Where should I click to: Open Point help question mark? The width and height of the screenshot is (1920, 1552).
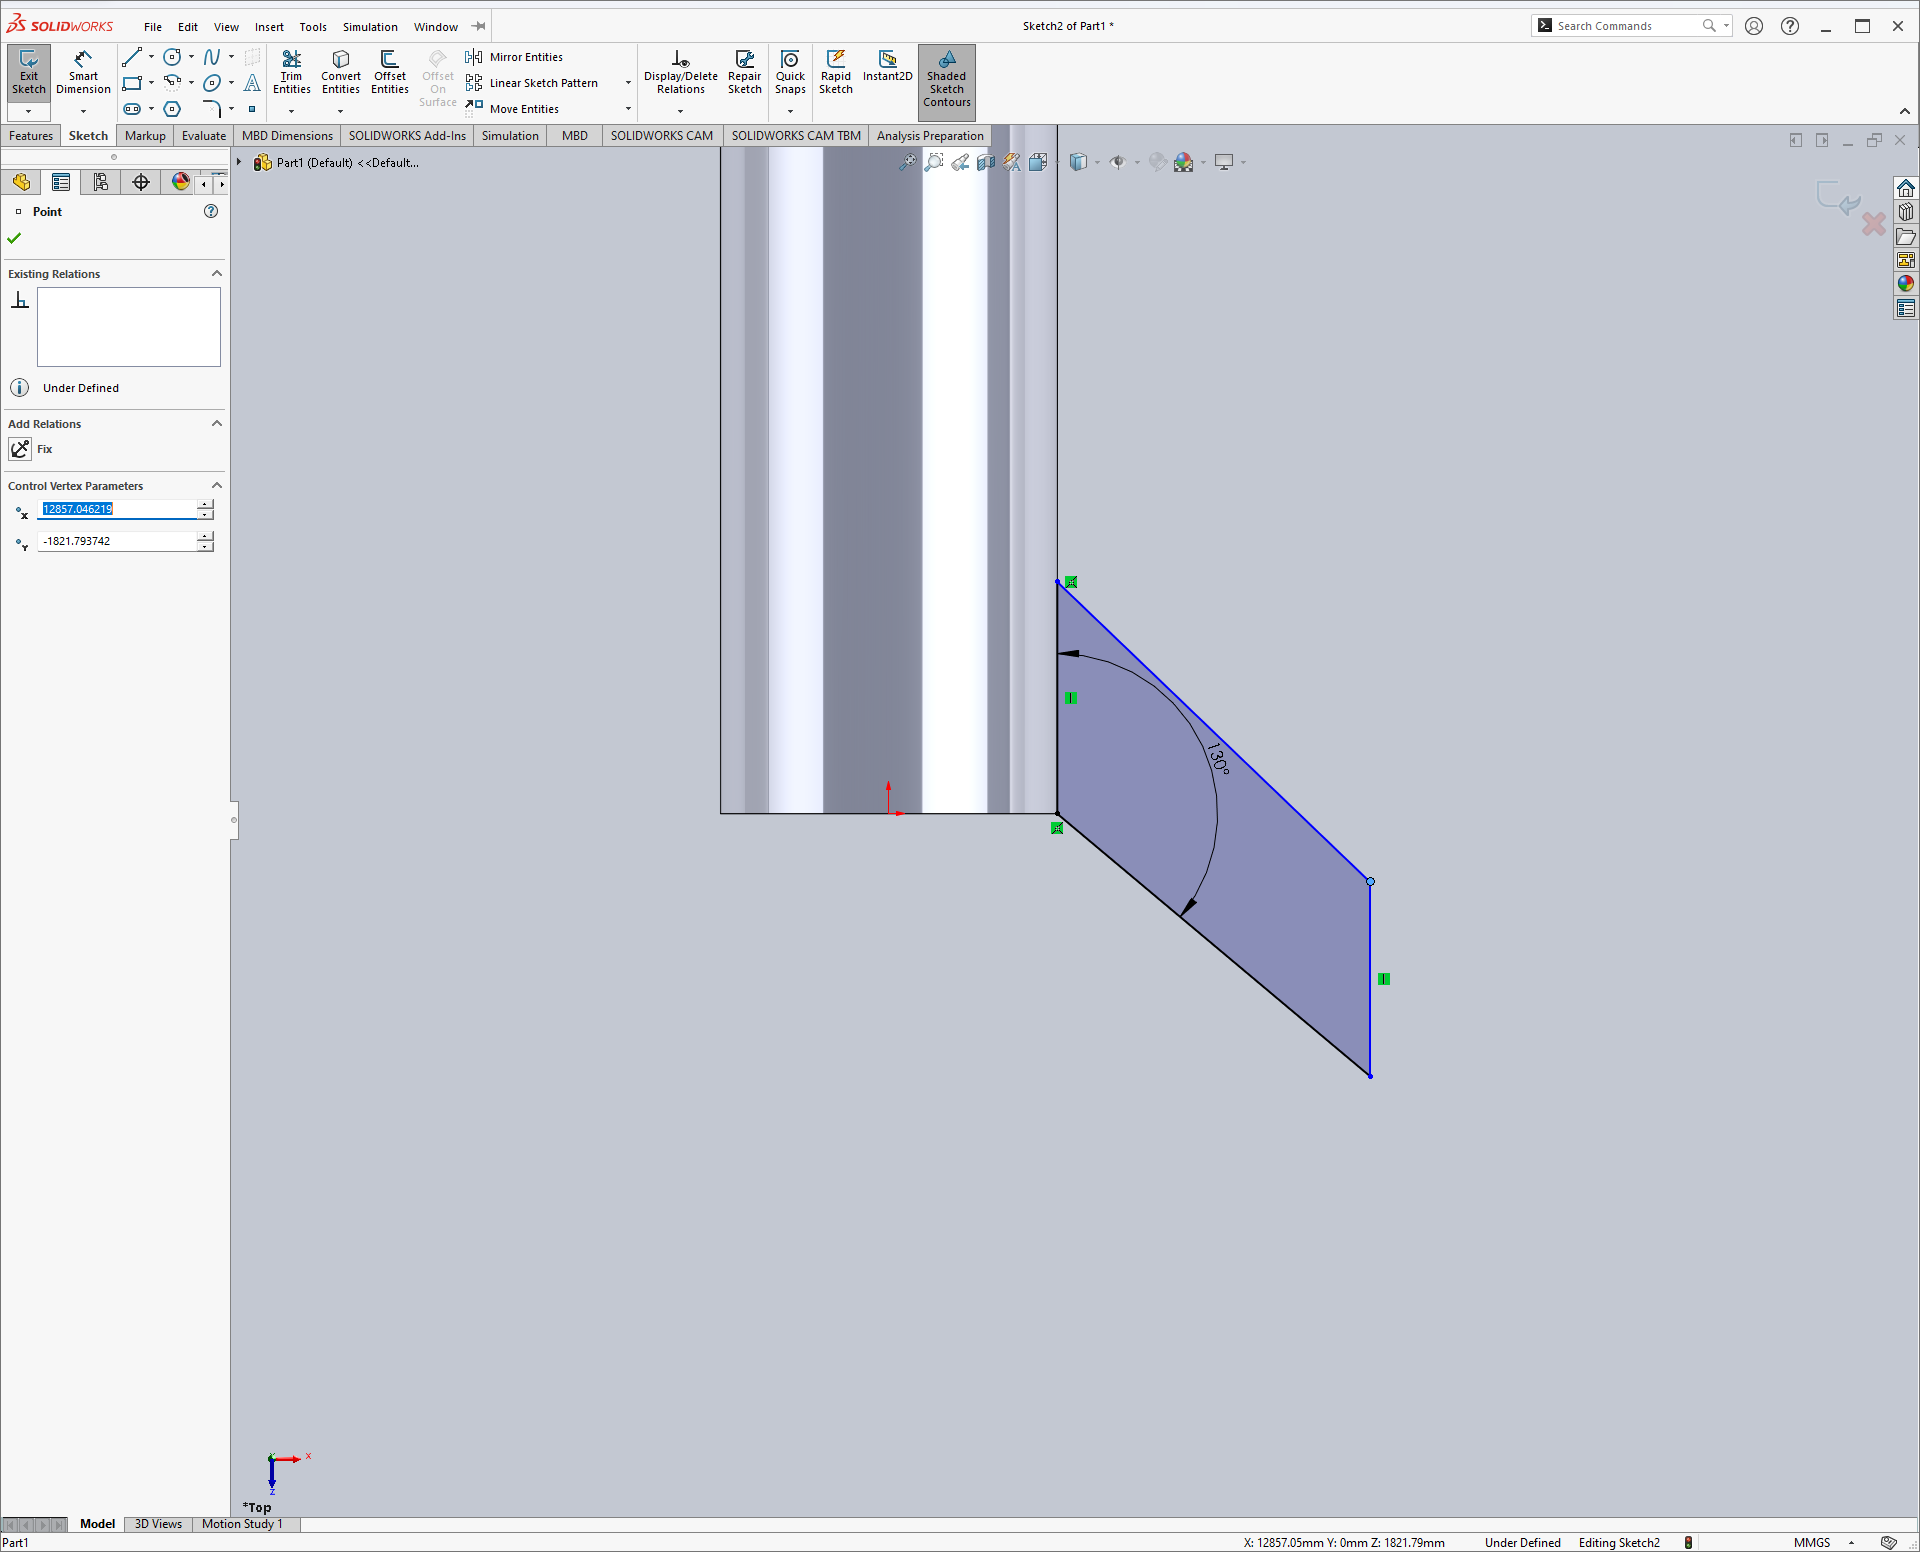click(x=211, y=211)
